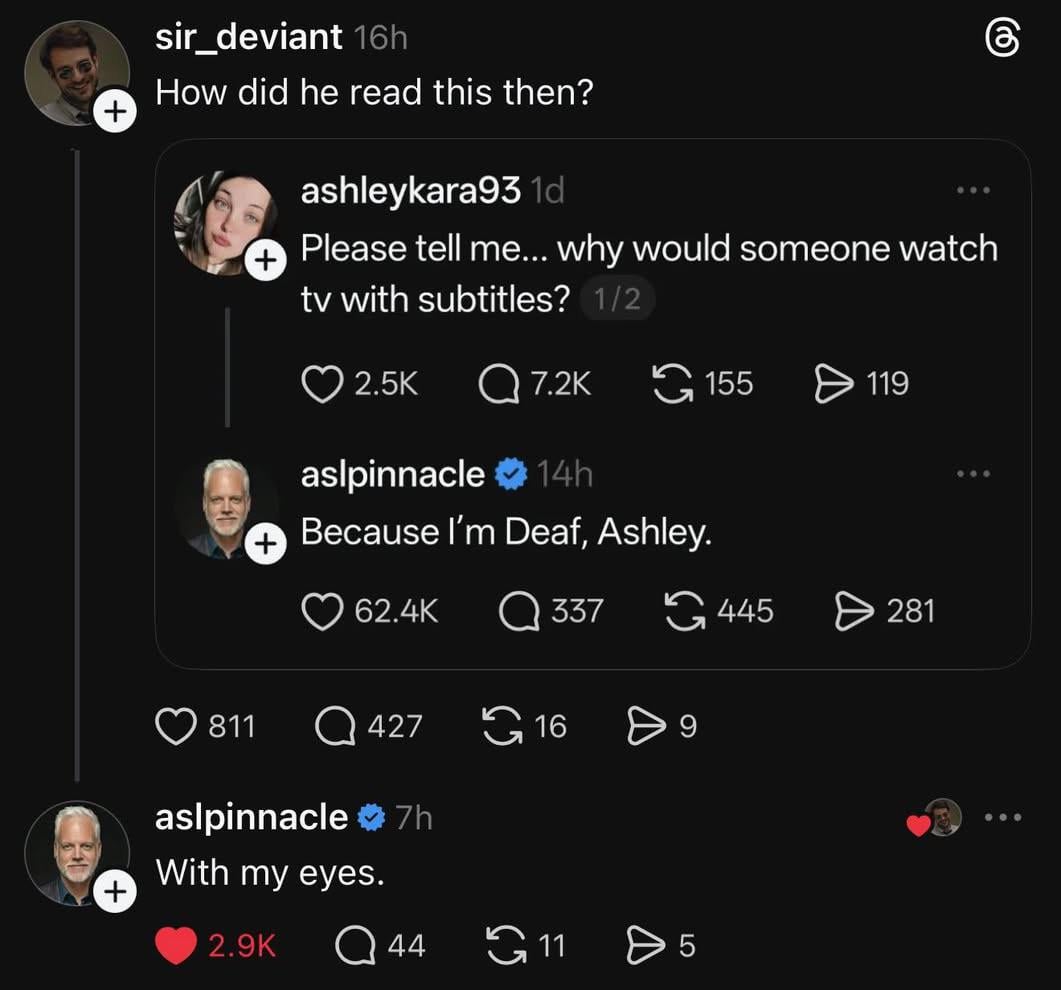
Task: Reply to "With my eyes" comment
Action: 351,945
